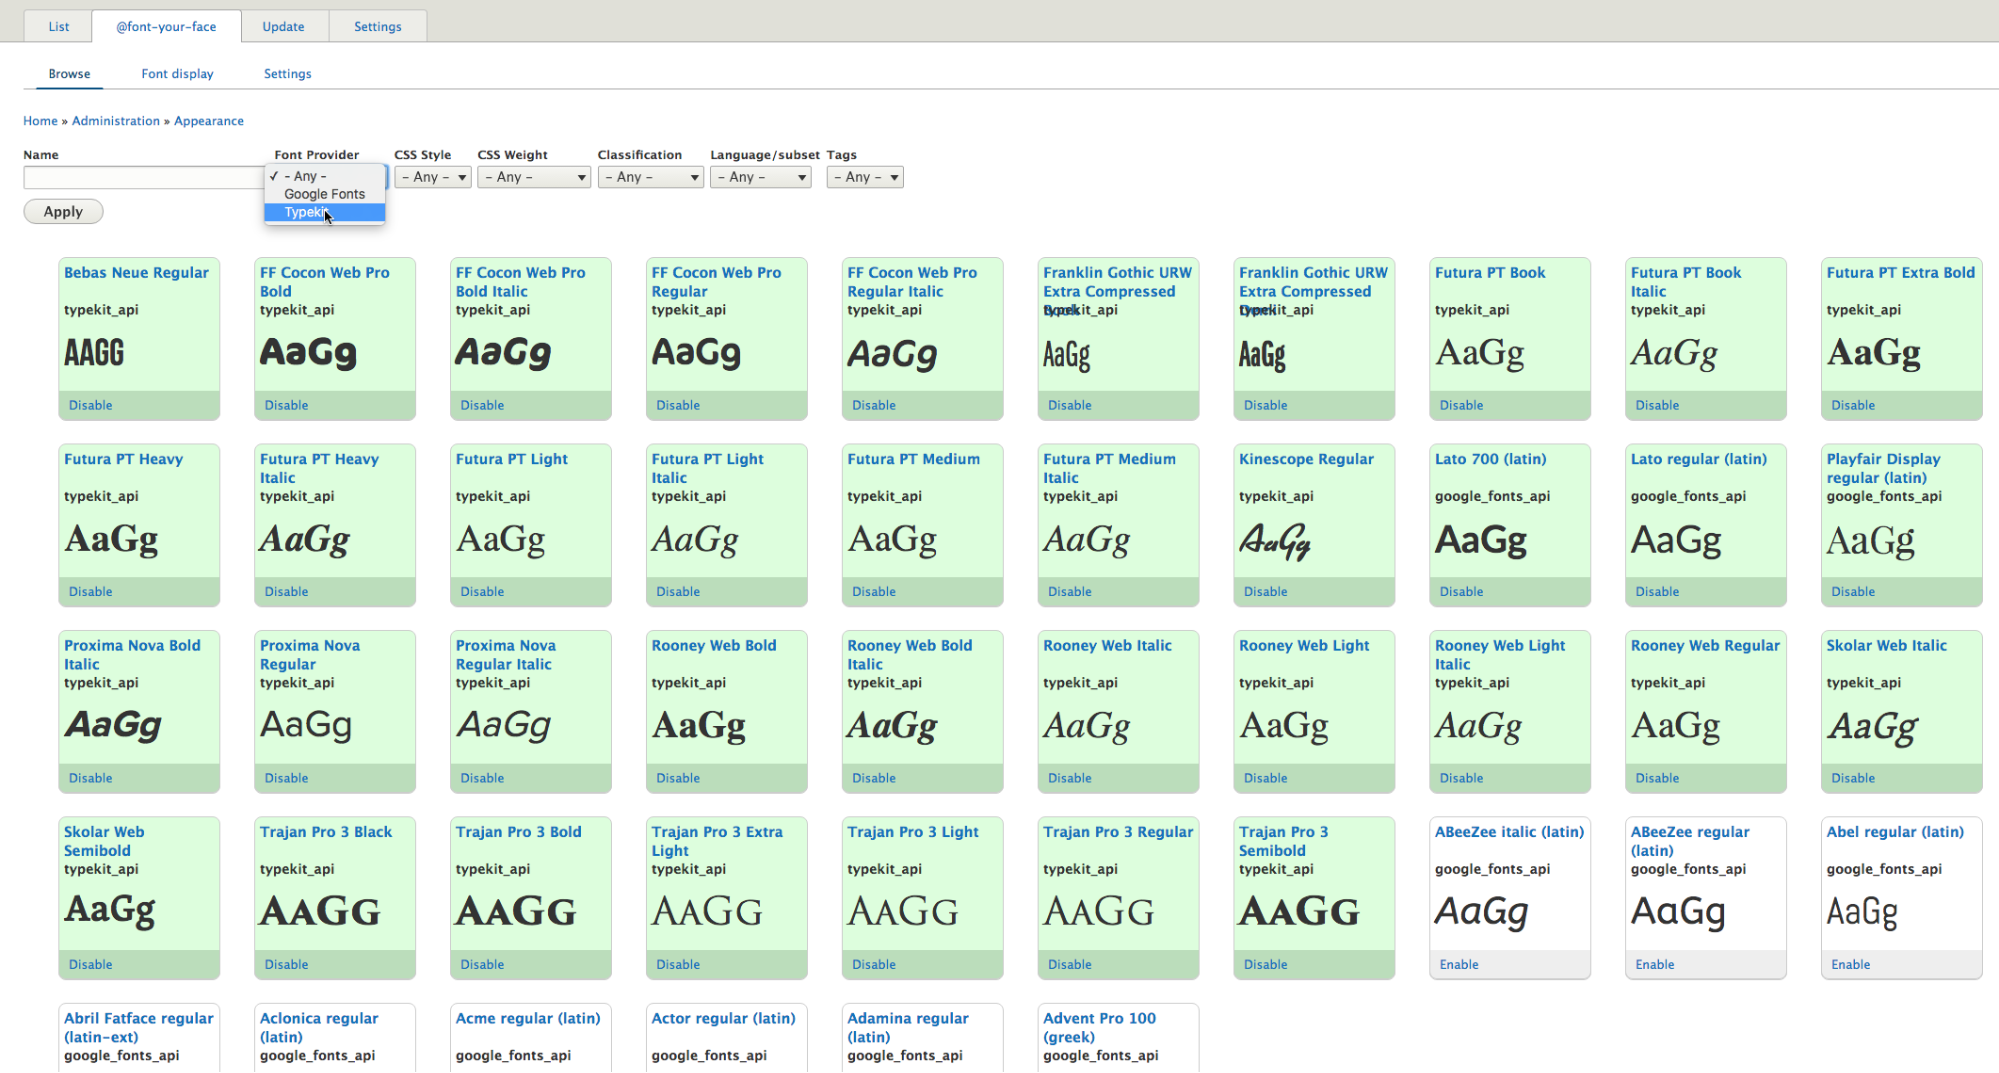This screenshot has height=1073, width=1999.
Task: Disable FF Cocon Web Pro Regular Italic
Action: (x=873, y=405)
